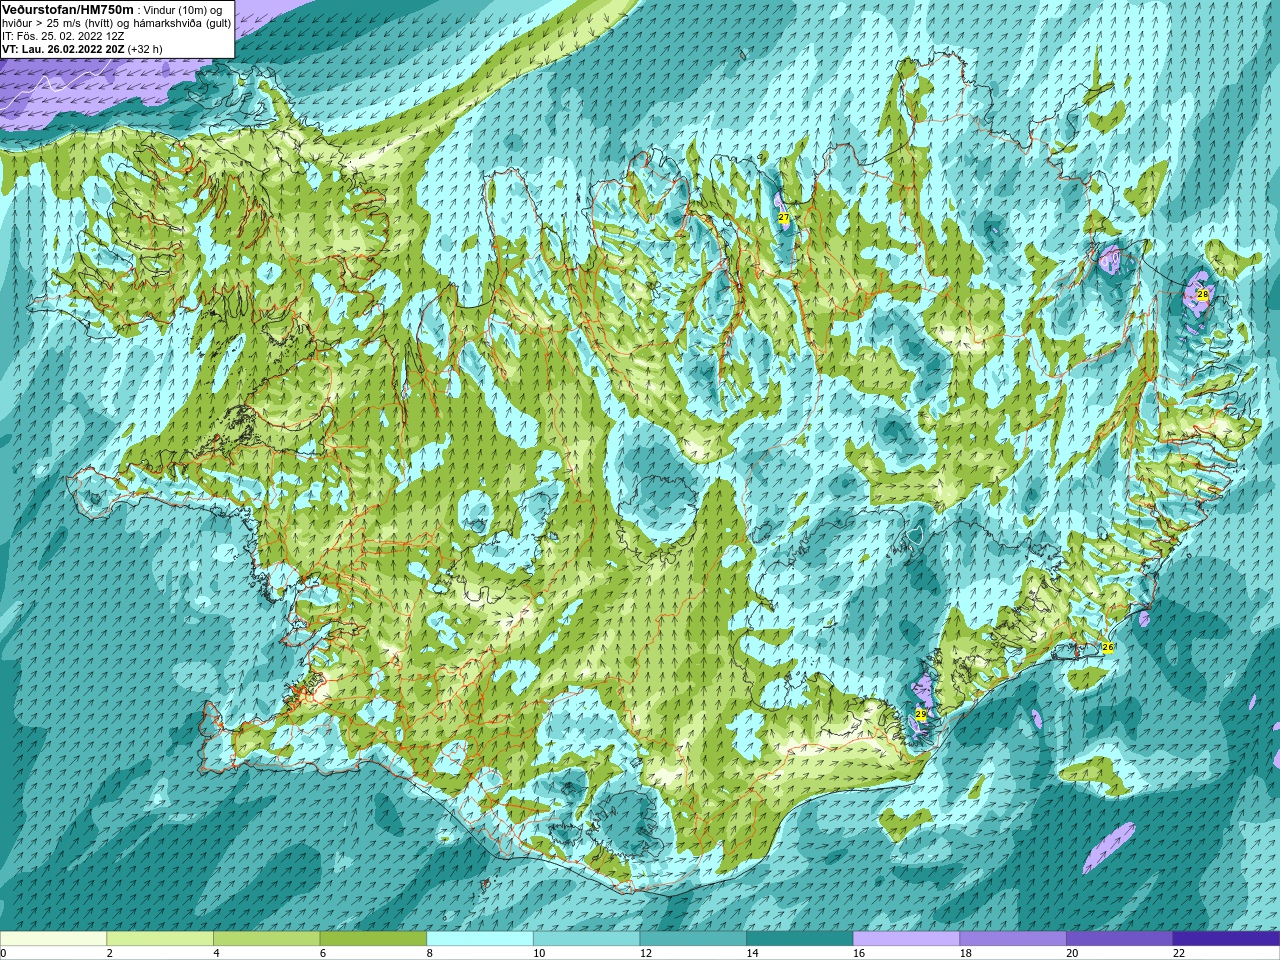Select the 16–18 m/s lavender legend swatch
This screenshot has height=960, width=1280.
(906, 938)
